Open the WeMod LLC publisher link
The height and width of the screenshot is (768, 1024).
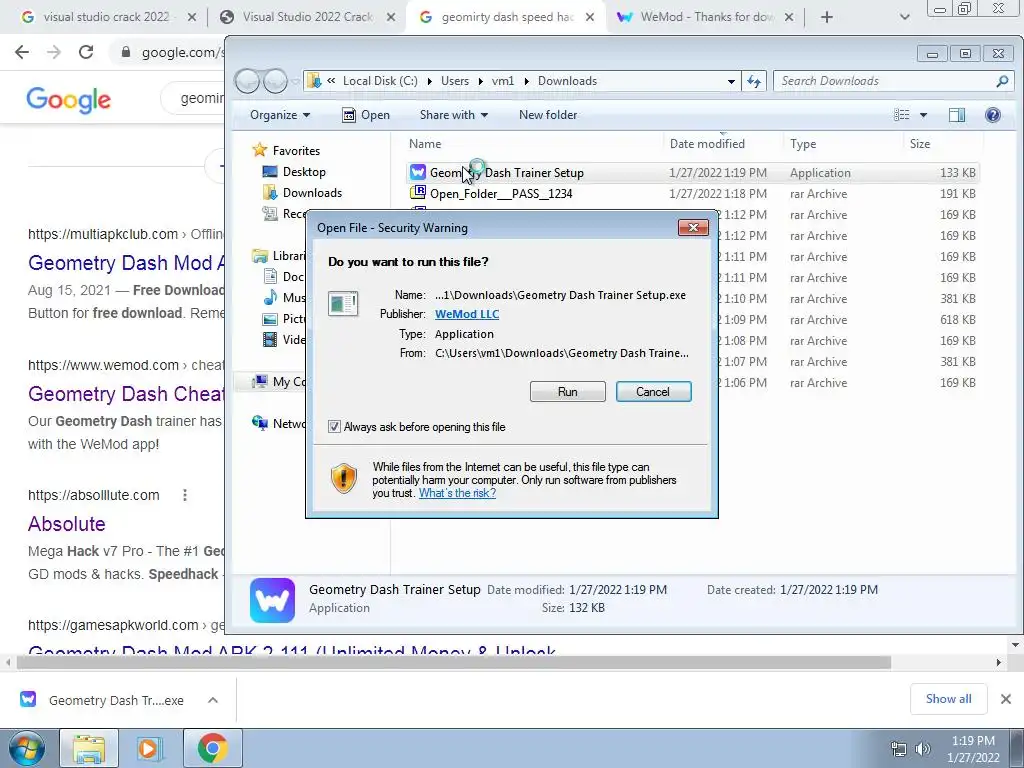click(x=467, y=314)
